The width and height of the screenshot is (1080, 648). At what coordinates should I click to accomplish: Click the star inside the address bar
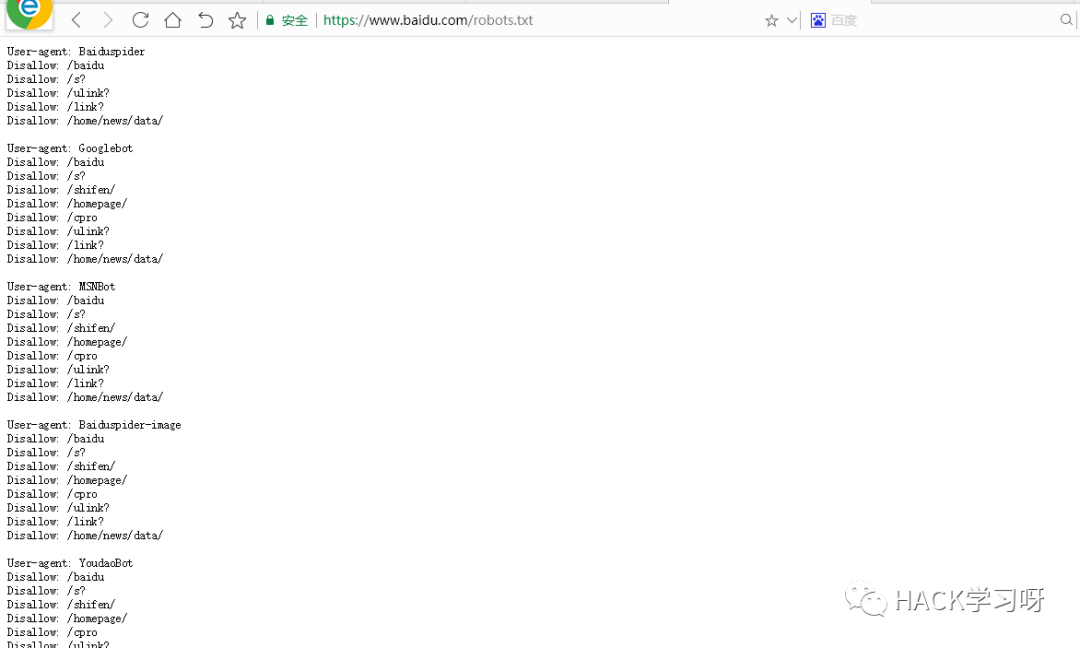(x=771, y=21)
